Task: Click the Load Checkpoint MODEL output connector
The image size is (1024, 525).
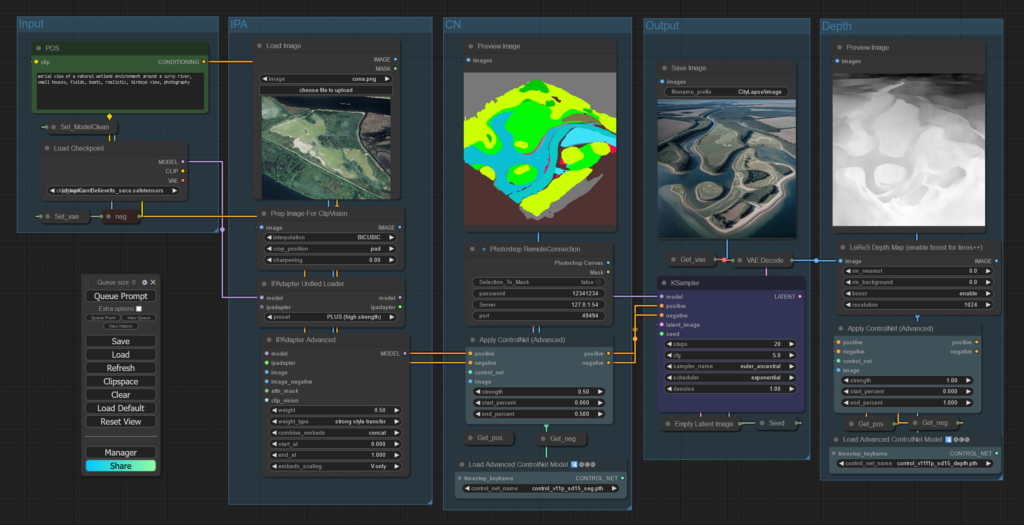Action: [x=183, y=161]
